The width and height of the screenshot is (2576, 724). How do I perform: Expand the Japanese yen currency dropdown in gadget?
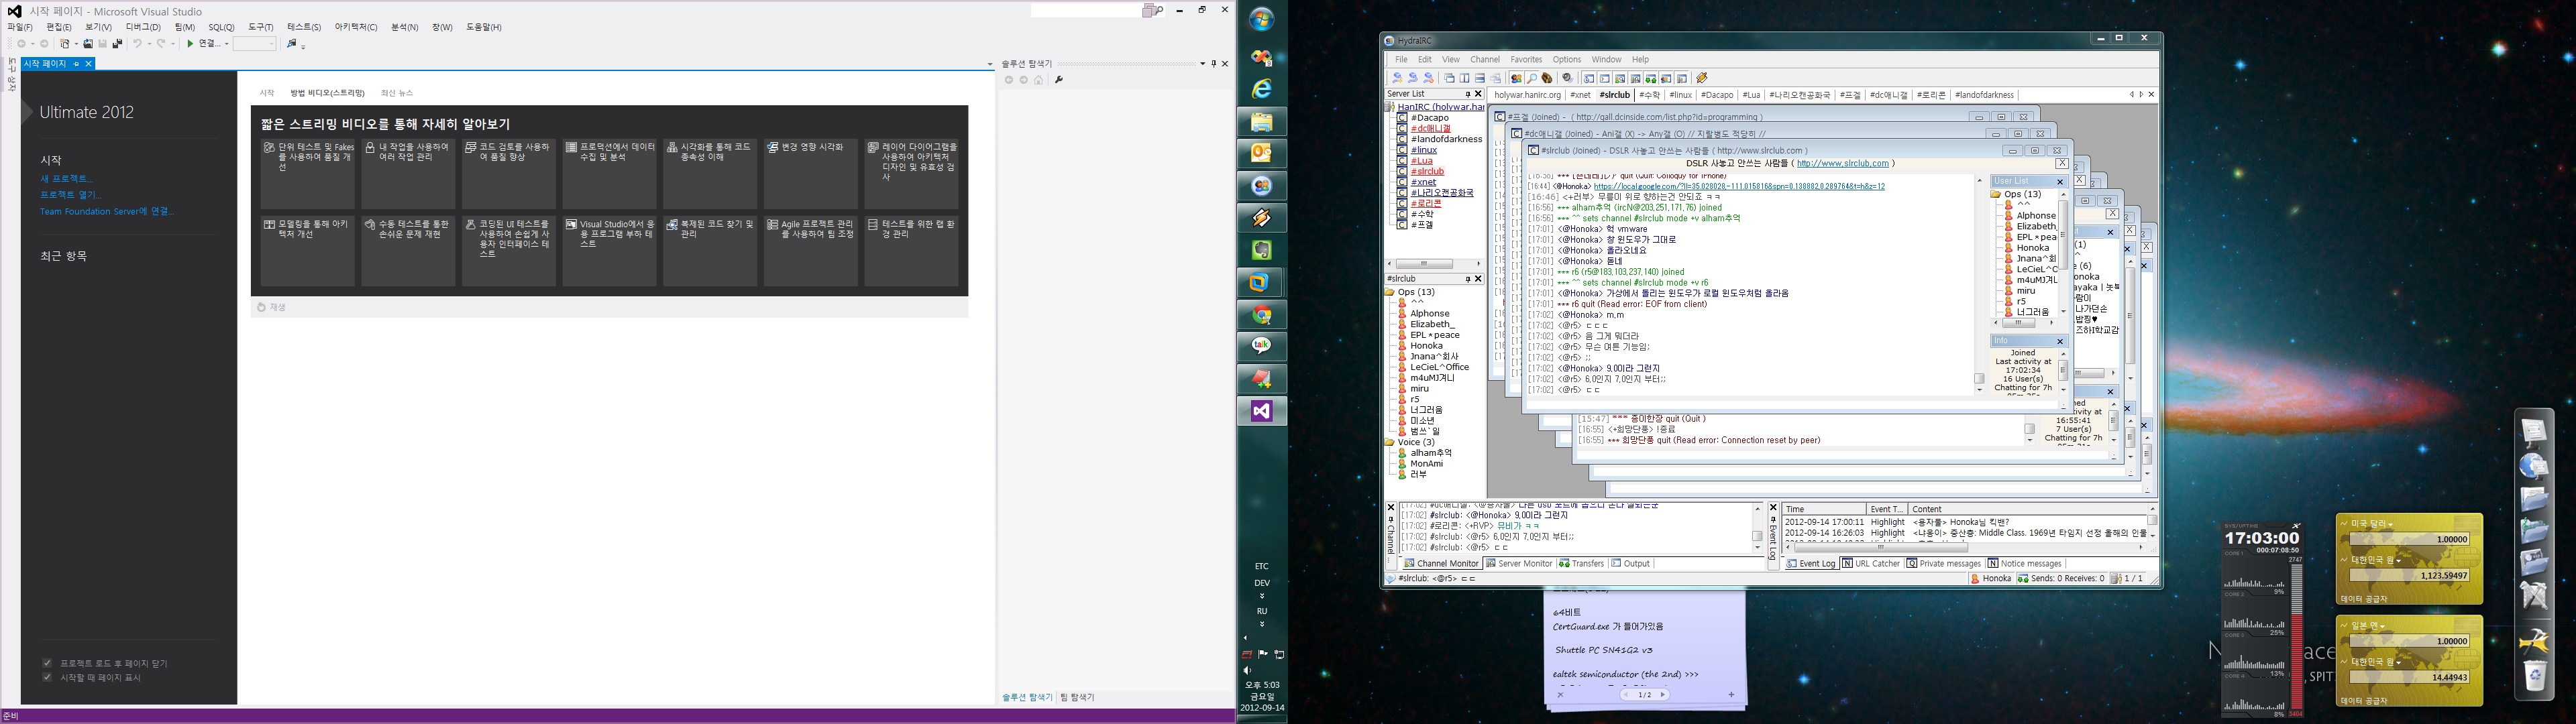(2383, 626)
